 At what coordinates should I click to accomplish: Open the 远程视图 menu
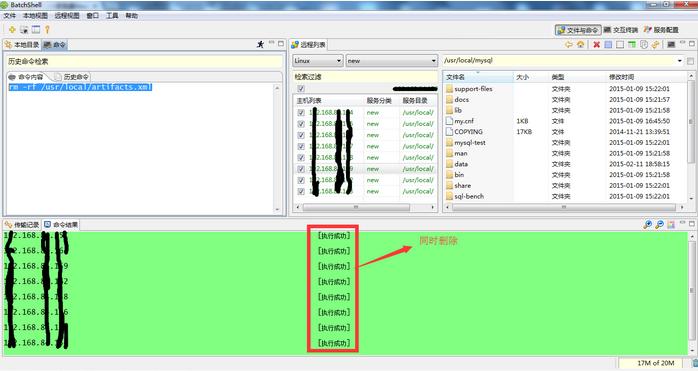(67, 16)
